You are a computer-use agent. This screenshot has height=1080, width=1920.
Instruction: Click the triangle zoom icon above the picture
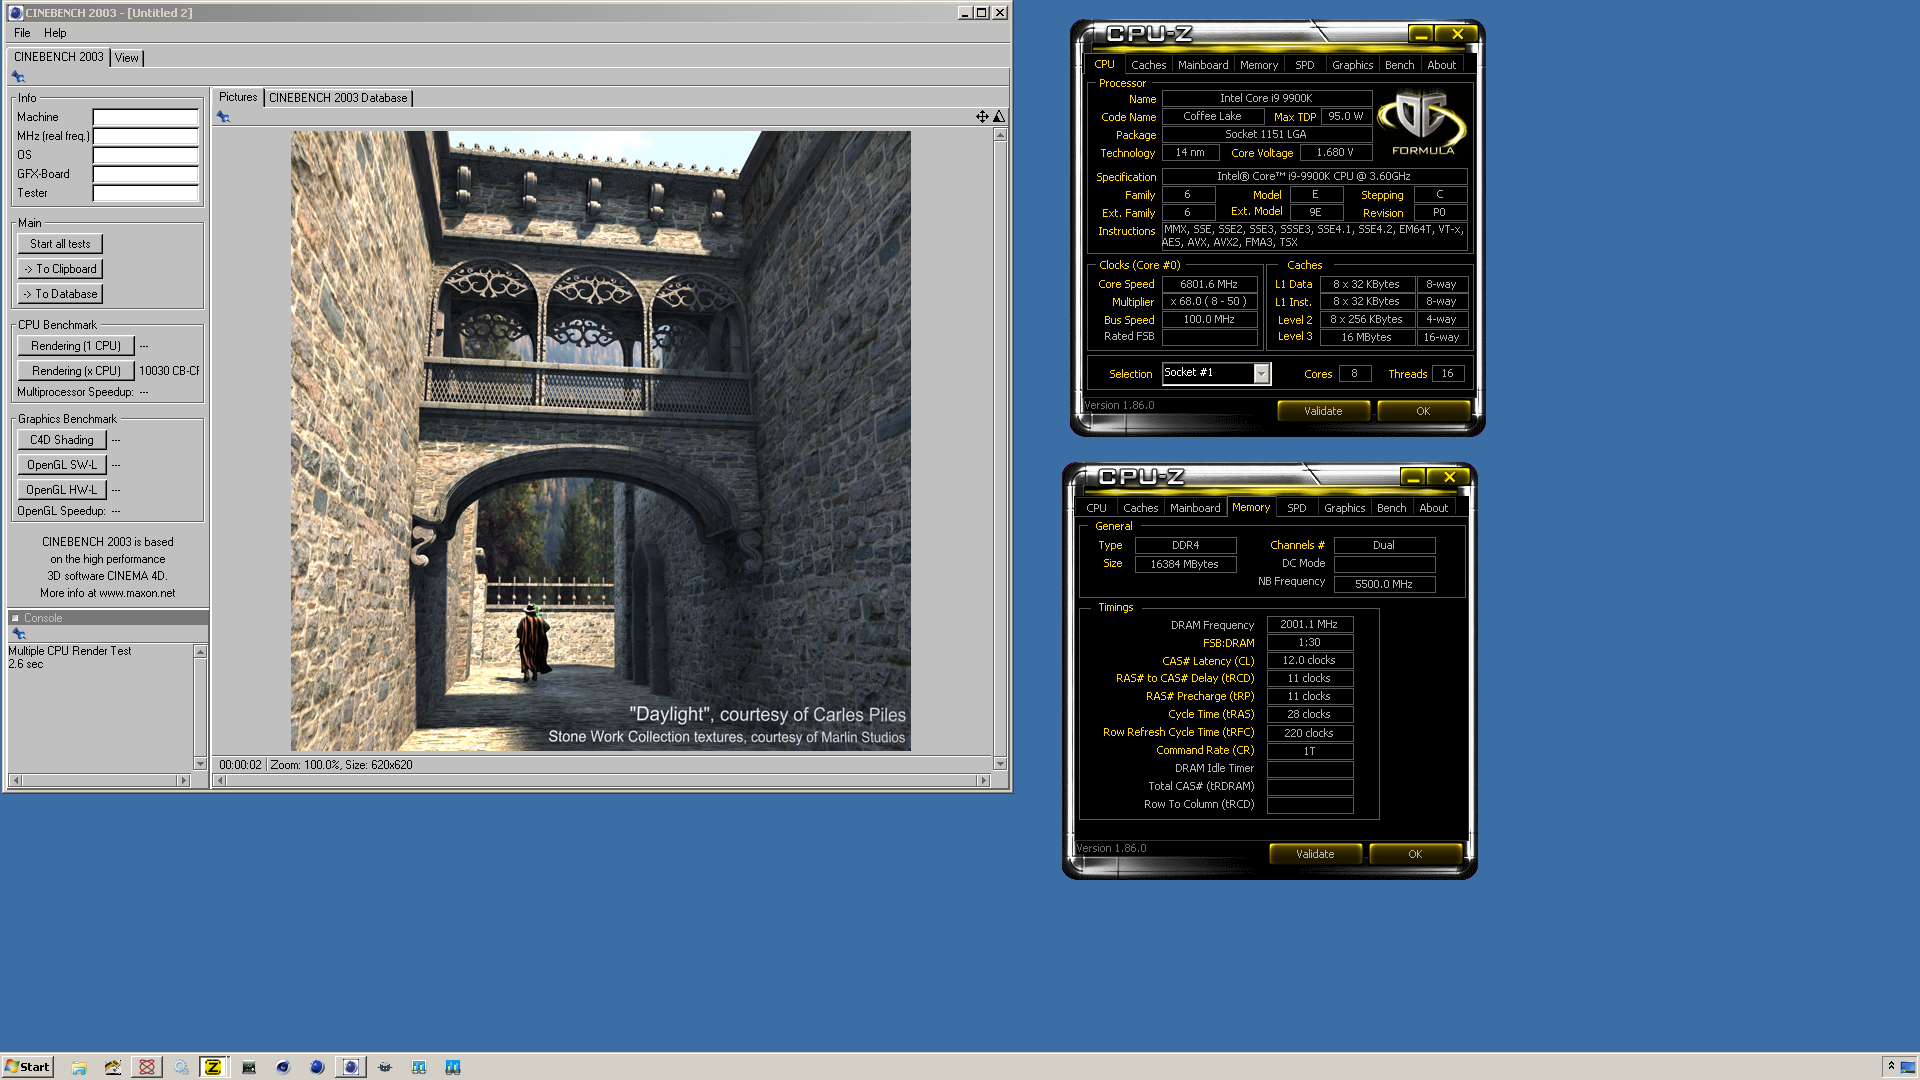998,117
